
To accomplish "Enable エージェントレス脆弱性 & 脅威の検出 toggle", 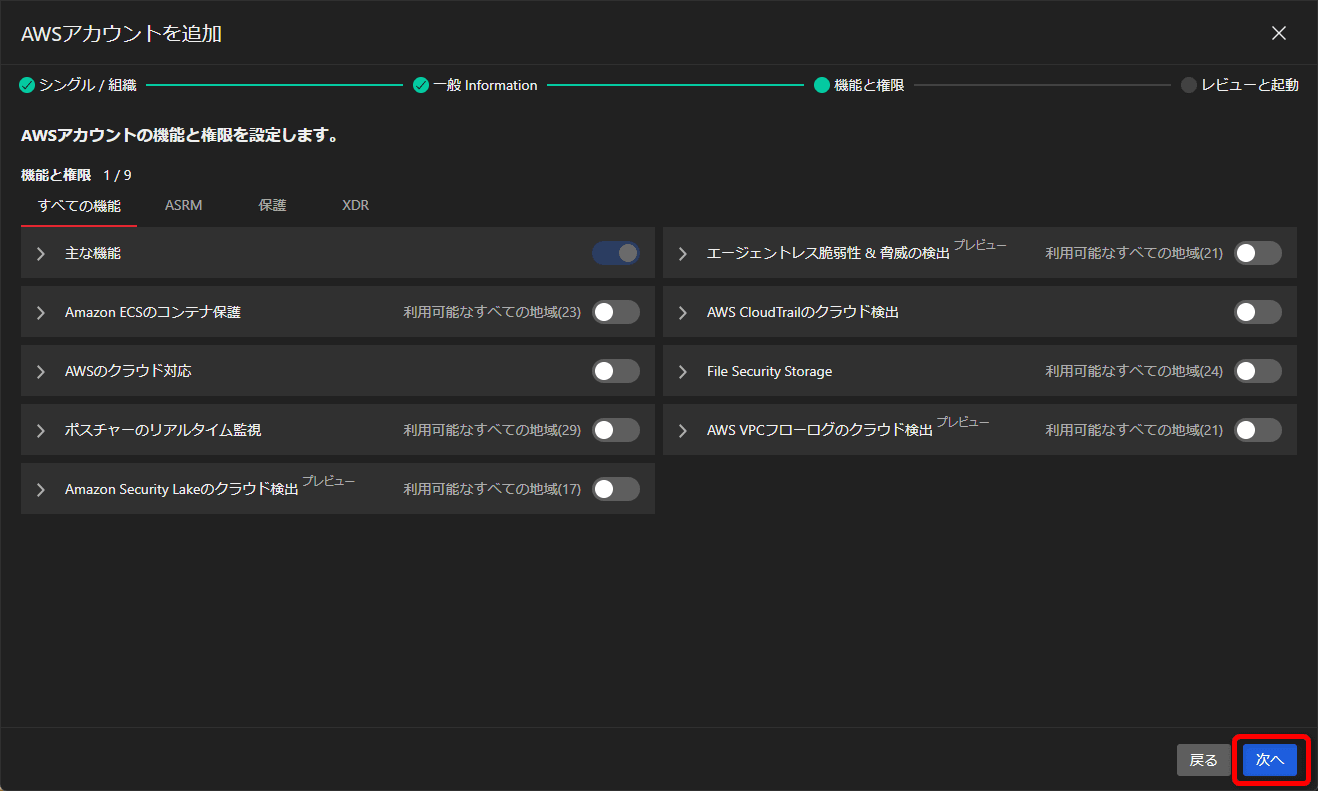I will pos(1258,253).
